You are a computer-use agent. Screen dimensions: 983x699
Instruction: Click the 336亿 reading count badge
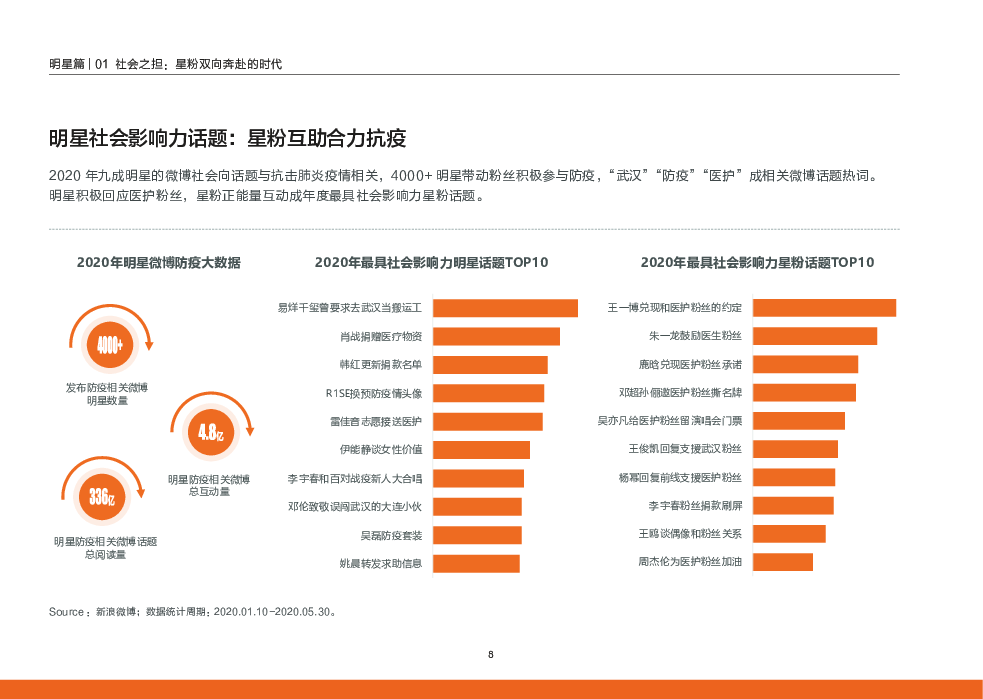[x=101, y=497]
